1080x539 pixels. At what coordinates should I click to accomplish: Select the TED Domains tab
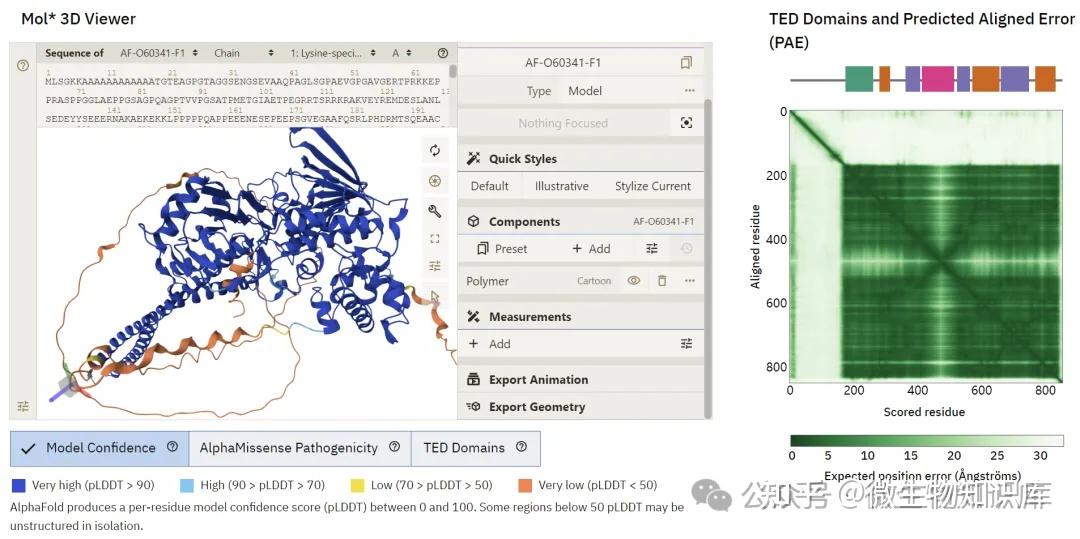pyautogui.click(x=475, y=448)
